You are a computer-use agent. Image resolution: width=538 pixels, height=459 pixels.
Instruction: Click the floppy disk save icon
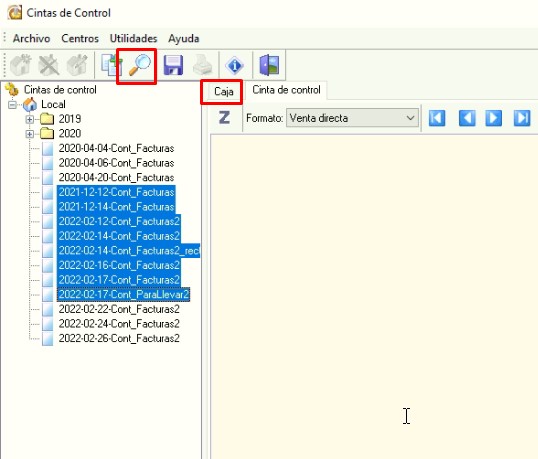tap(174, 65)
